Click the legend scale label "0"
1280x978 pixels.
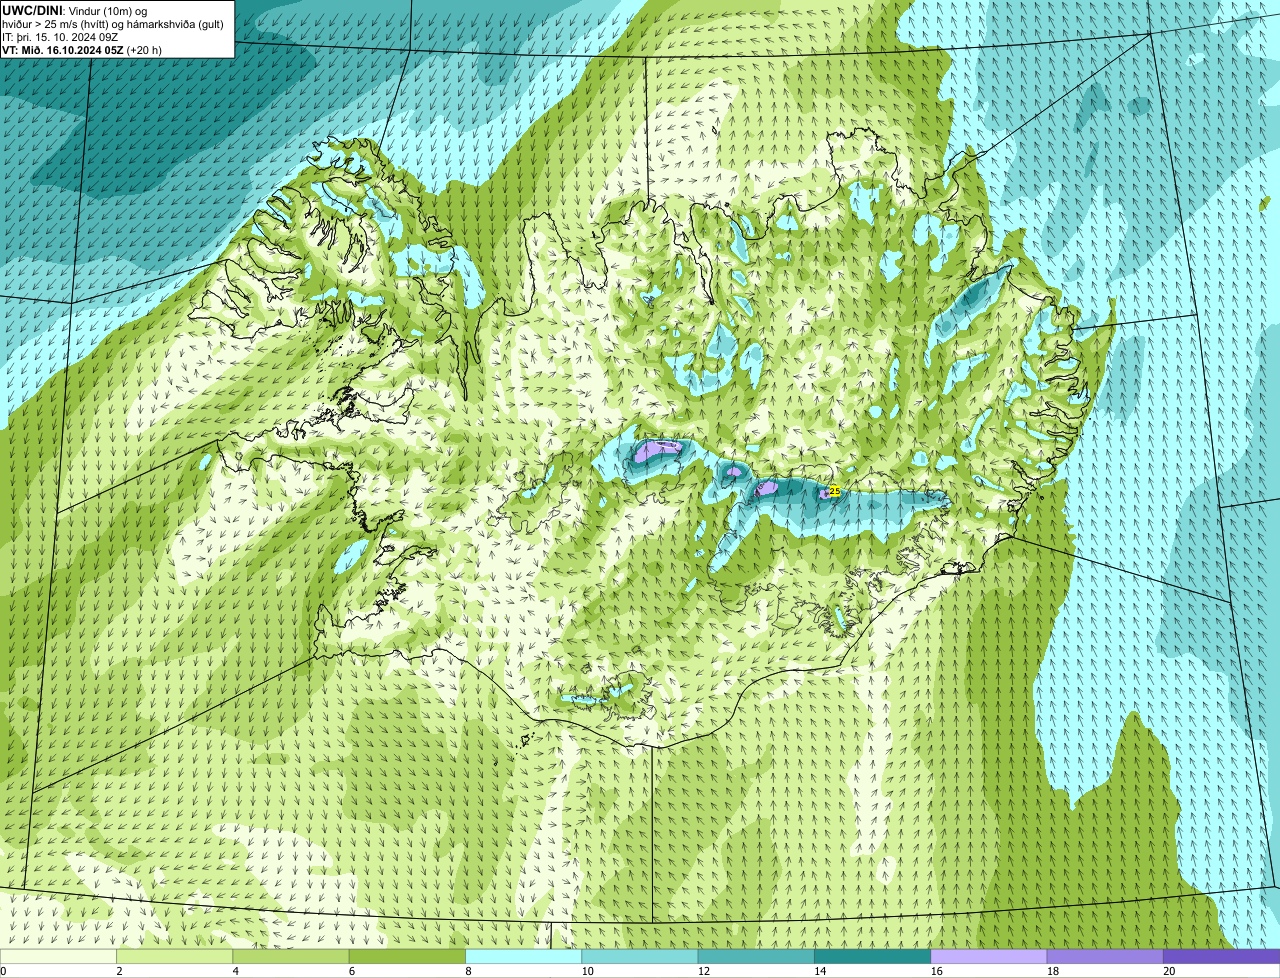3,971
